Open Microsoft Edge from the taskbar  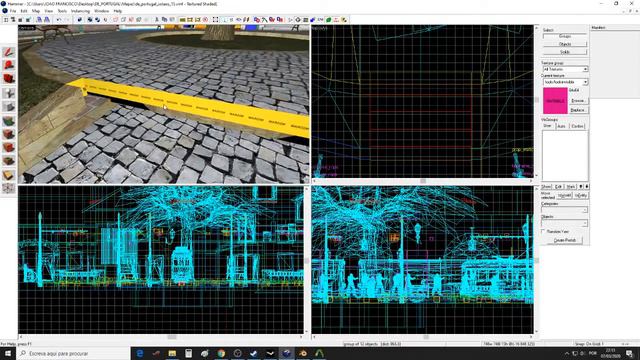139,353
